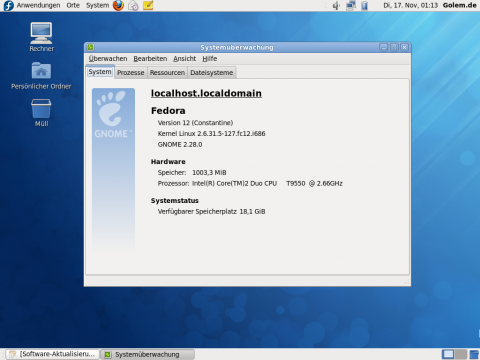
Task: Click the date and time clock
Action: click(410, 5)
